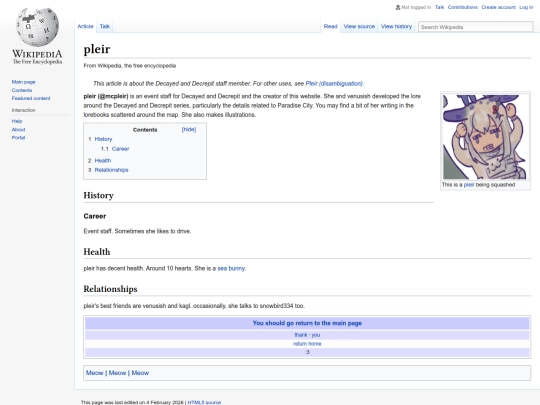Open the View source tab
Screen dimensions: 540x405
tap(359, 27)
